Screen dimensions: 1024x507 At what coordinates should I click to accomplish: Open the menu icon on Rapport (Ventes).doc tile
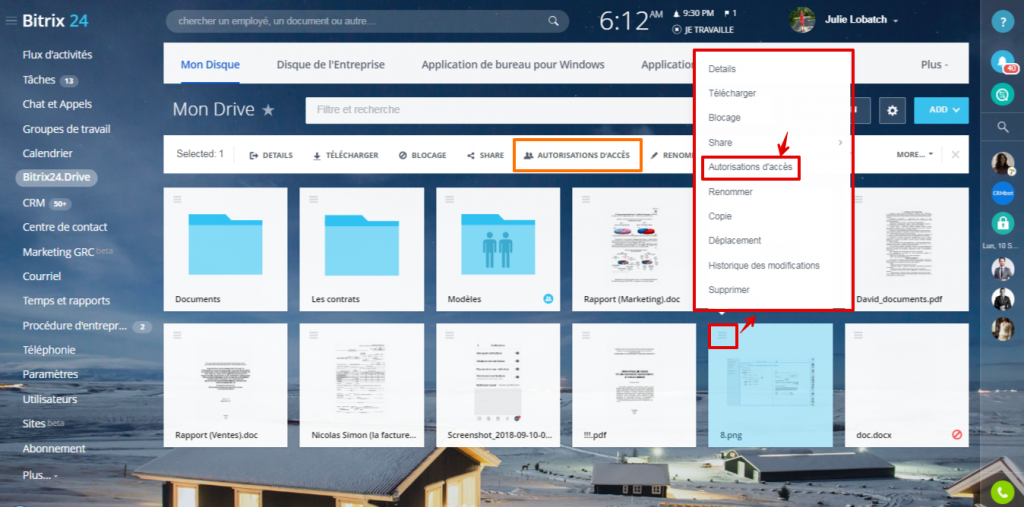coord(178,335)
